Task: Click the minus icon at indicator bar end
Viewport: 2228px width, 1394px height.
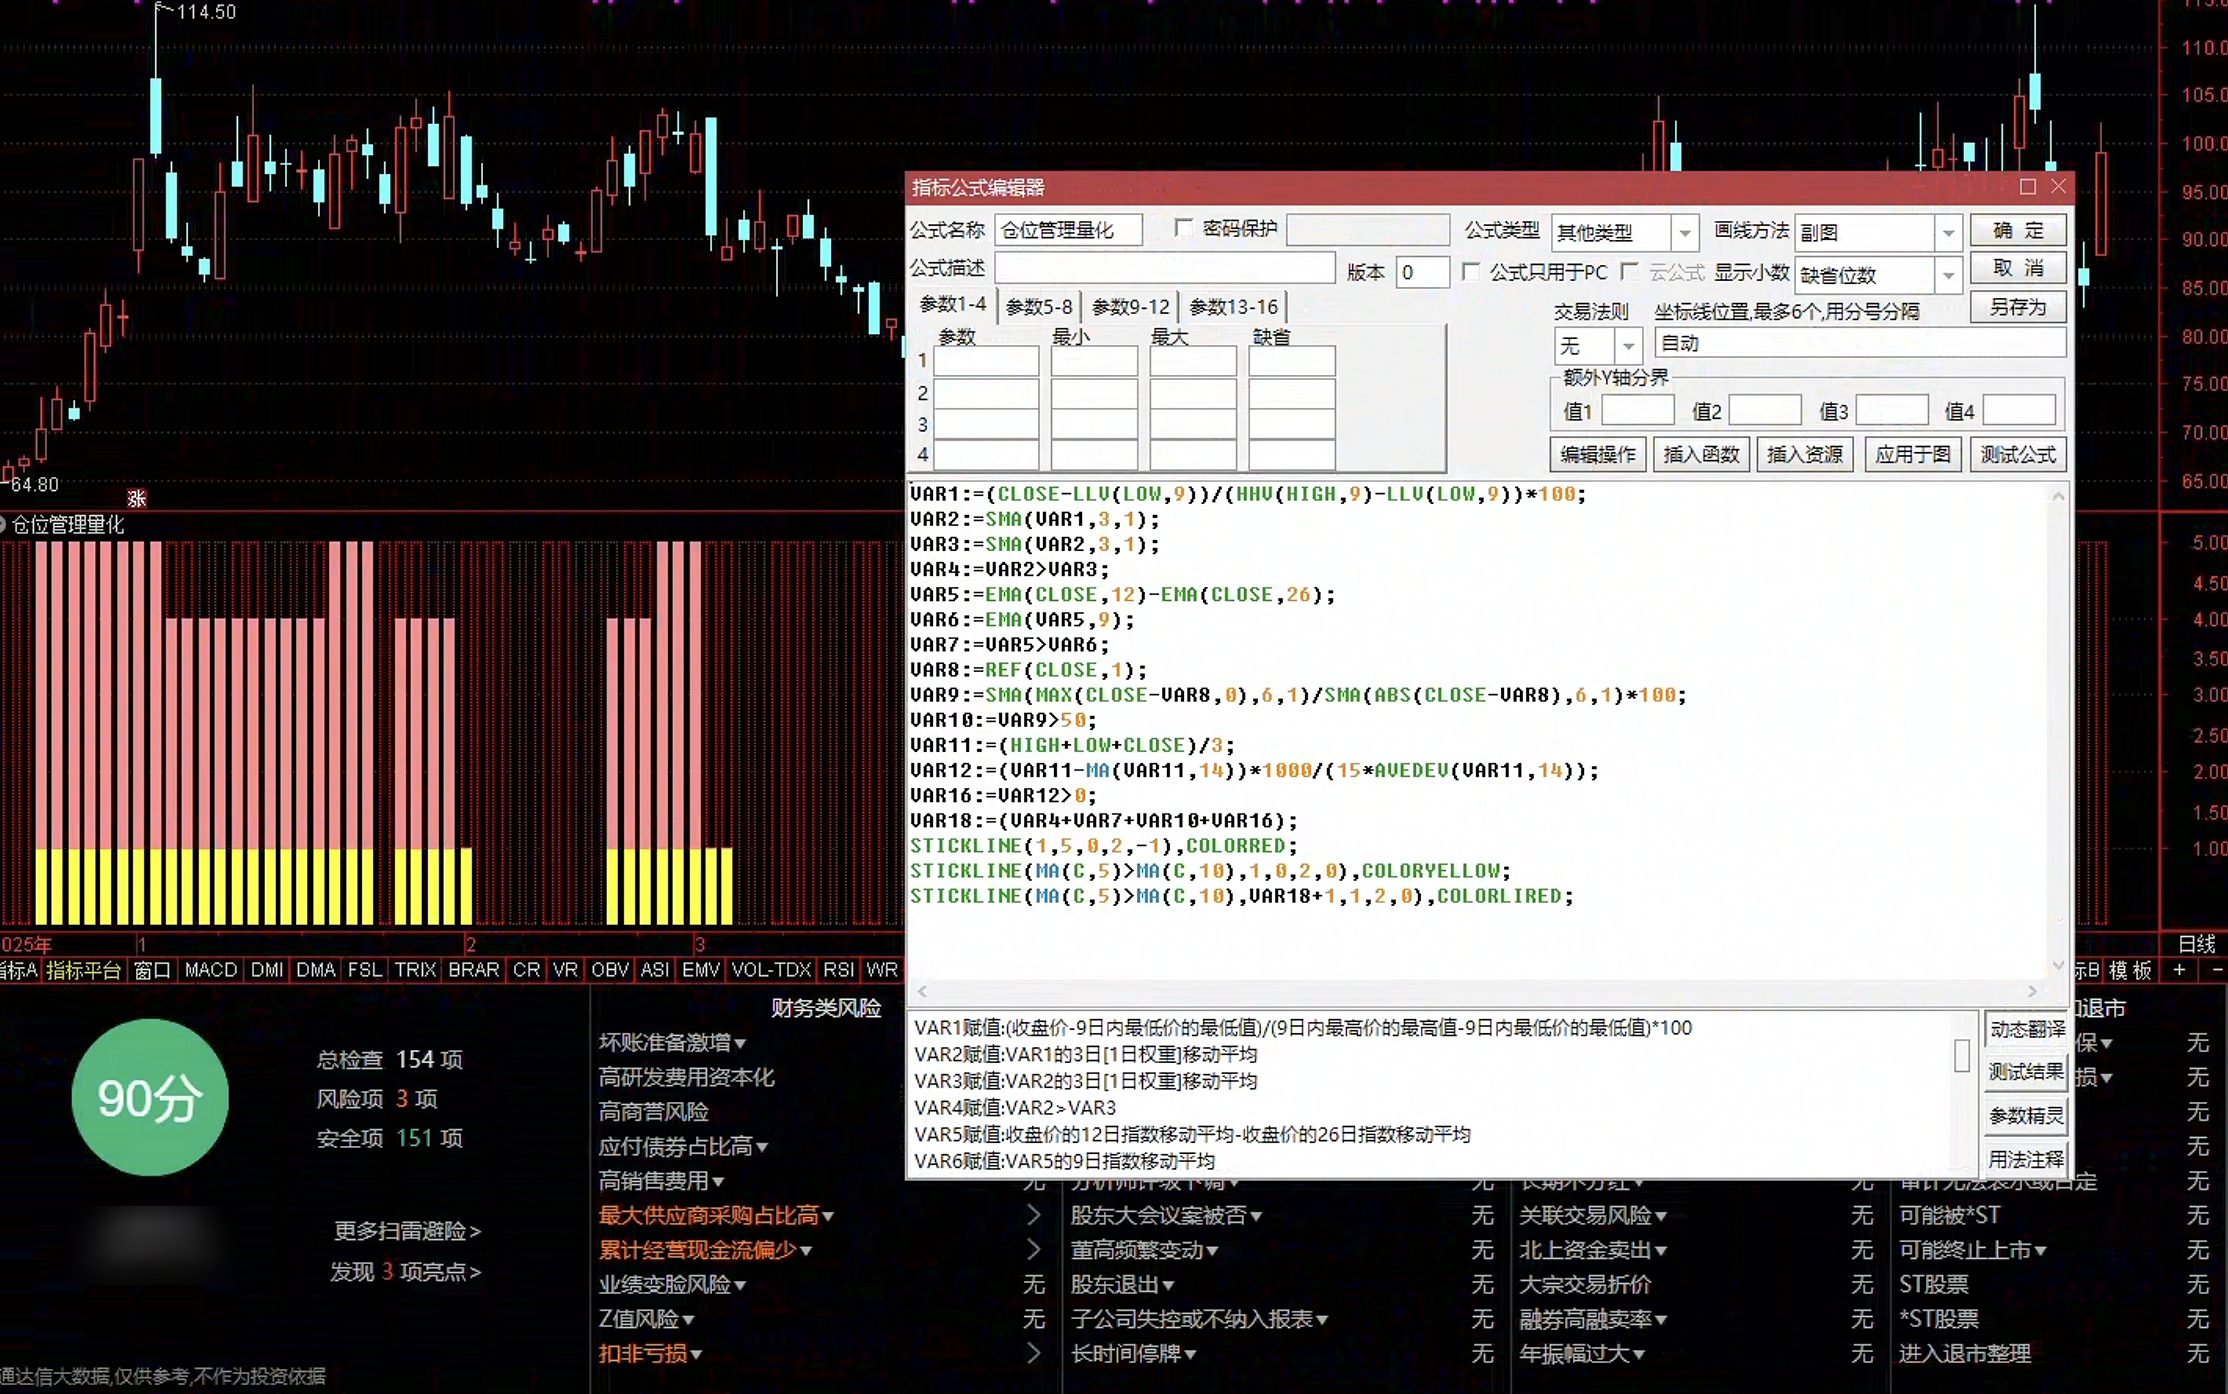Action: click(x=2216, y=970)
